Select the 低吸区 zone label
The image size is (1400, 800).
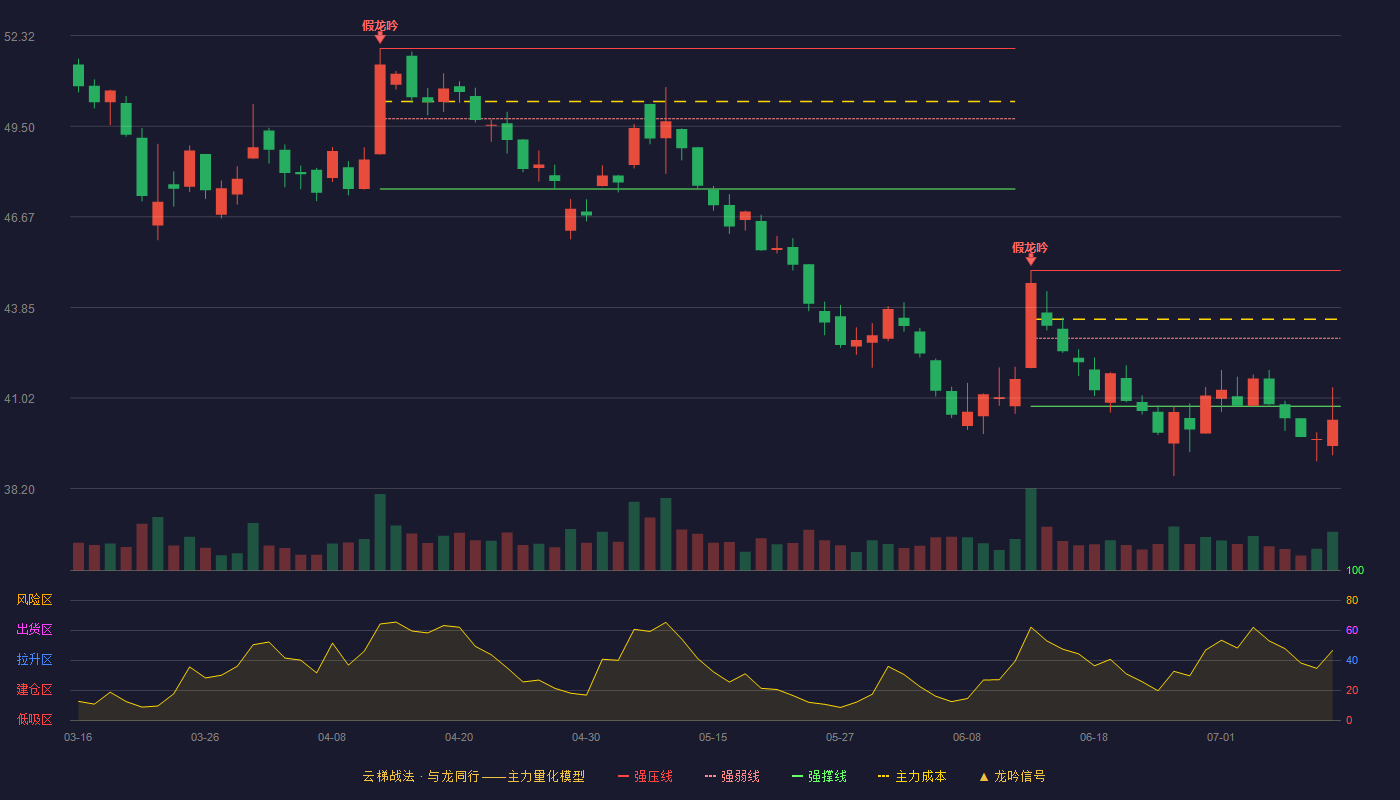[34, 719]
